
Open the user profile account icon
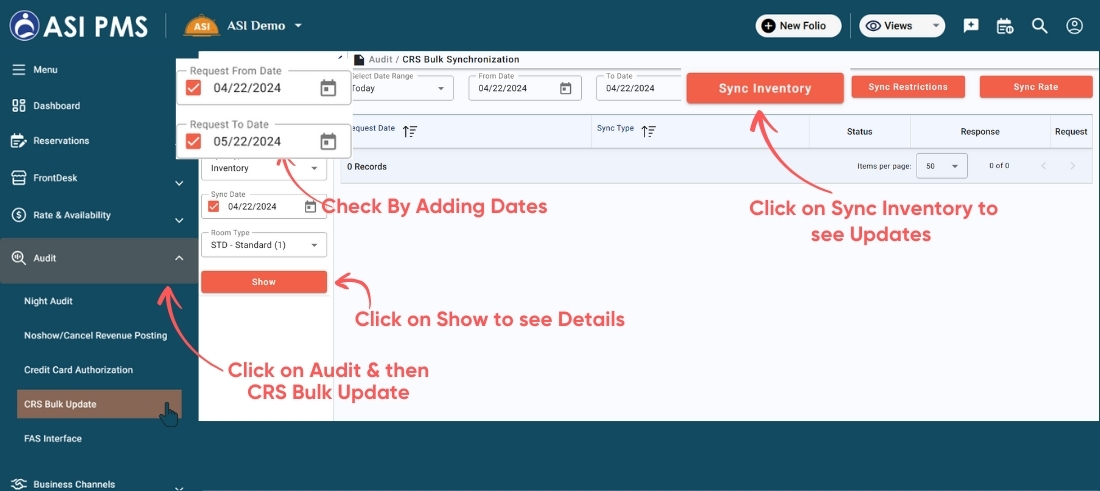click(1074, 26)
